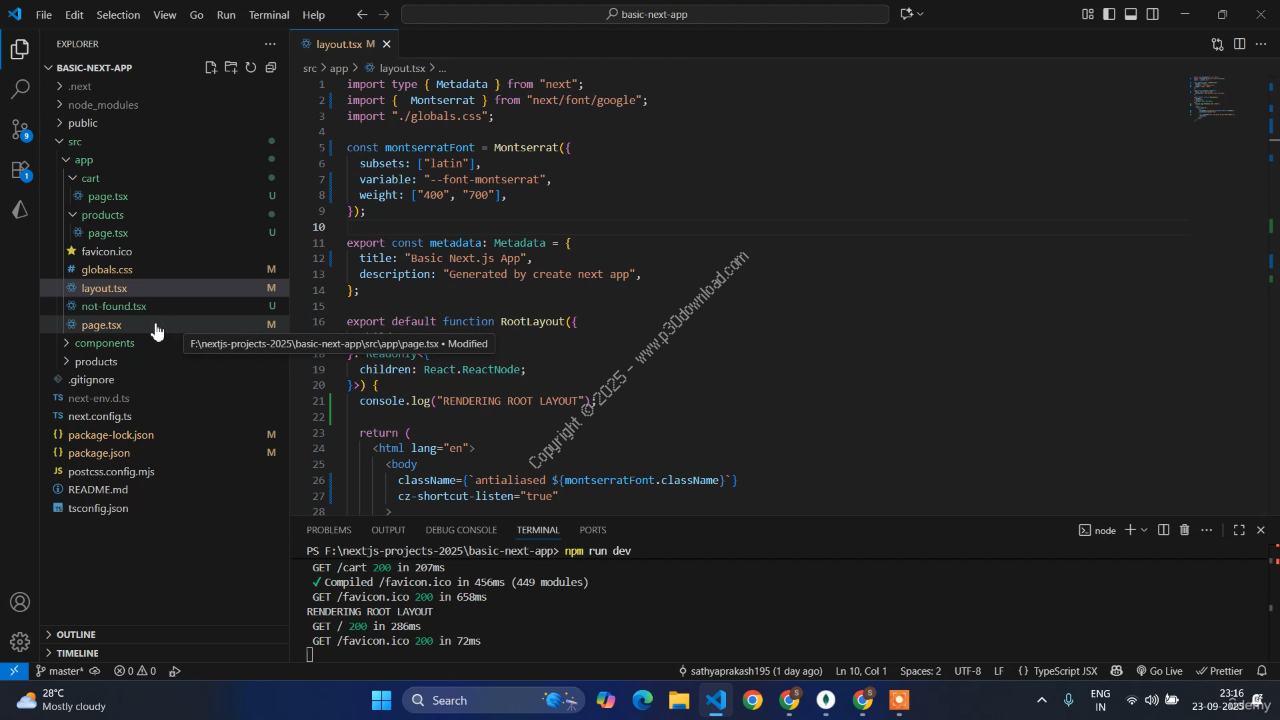Open the new terminal launch profile dropdown
The image size is (1280, 720).
[1145, 530]
